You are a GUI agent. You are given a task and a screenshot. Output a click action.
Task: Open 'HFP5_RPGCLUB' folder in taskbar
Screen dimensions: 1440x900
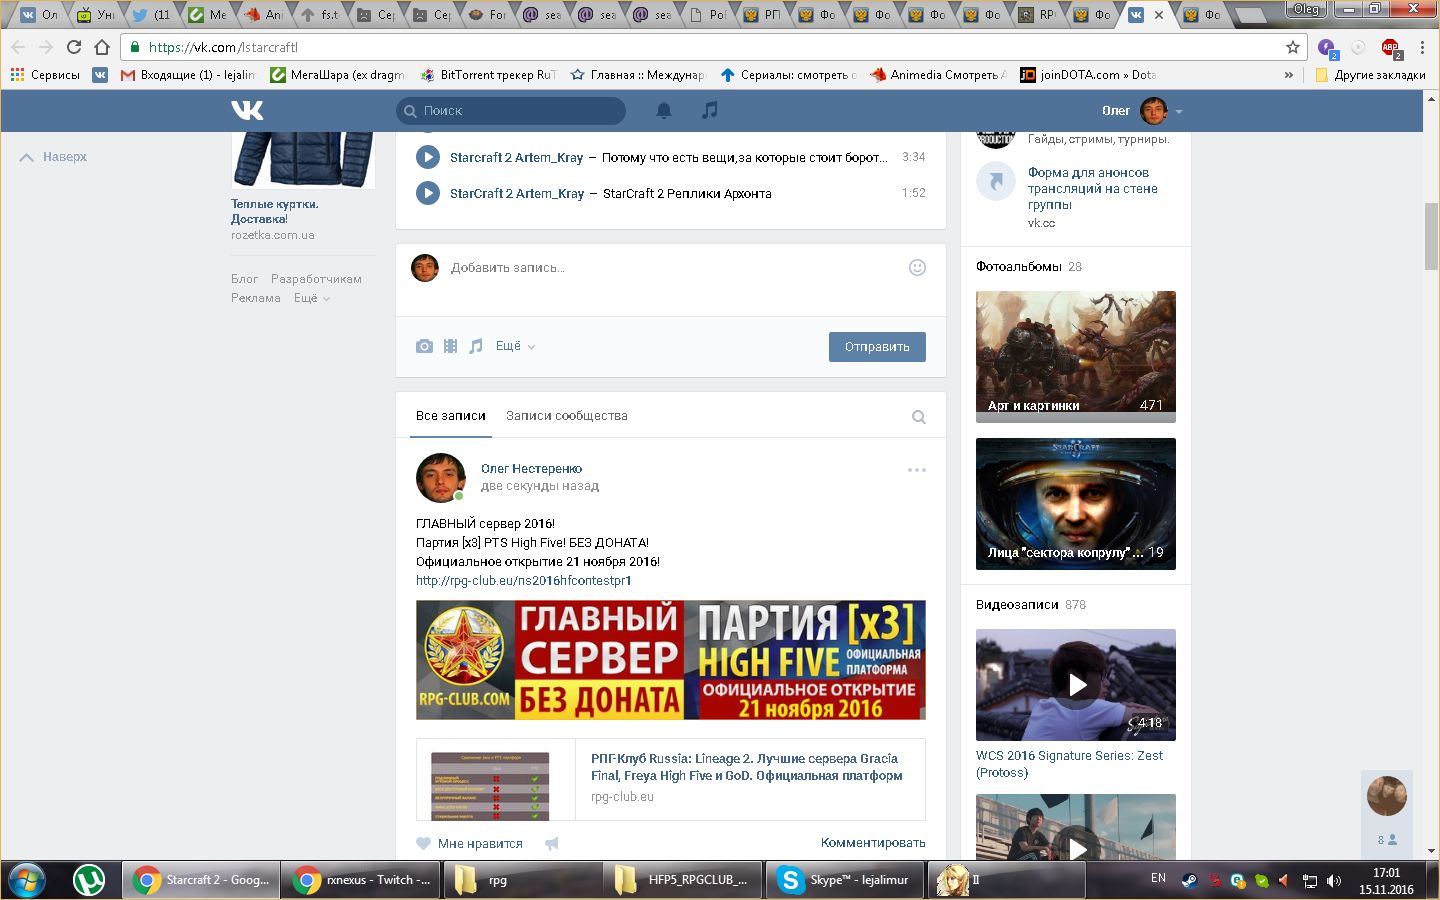(x=681, y=880)
